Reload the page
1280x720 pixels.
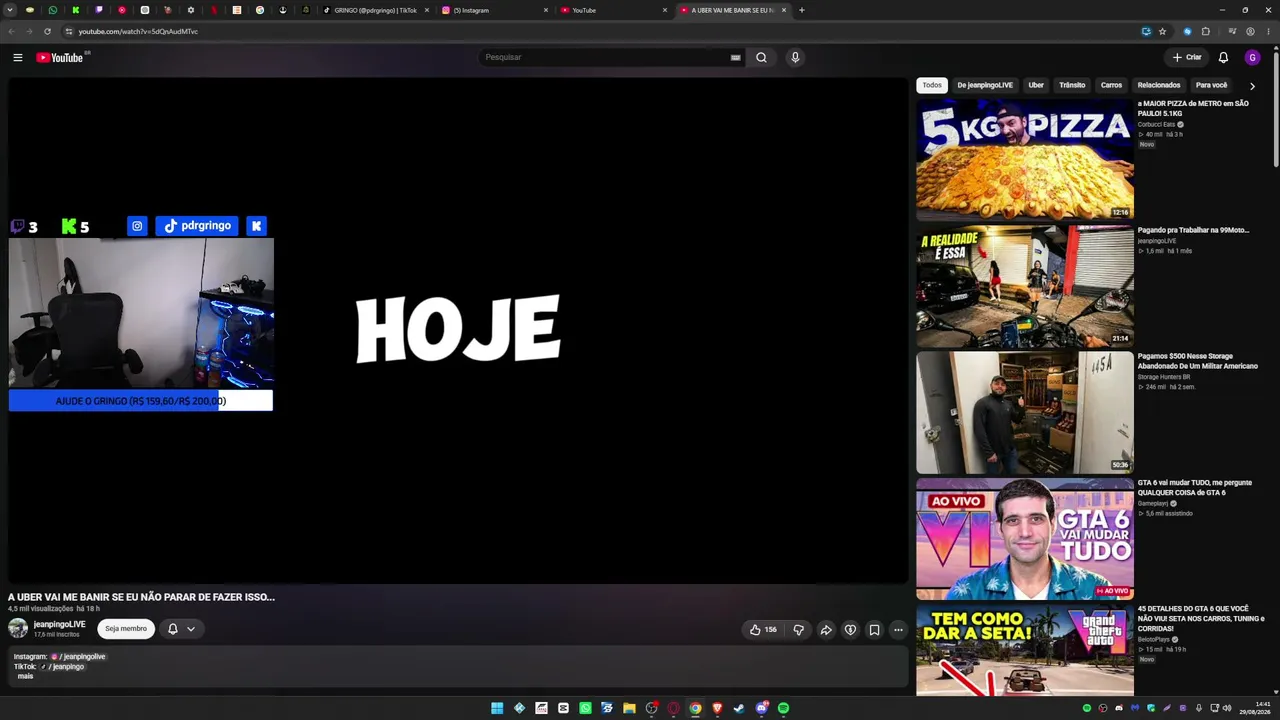[x=47, y=31]
